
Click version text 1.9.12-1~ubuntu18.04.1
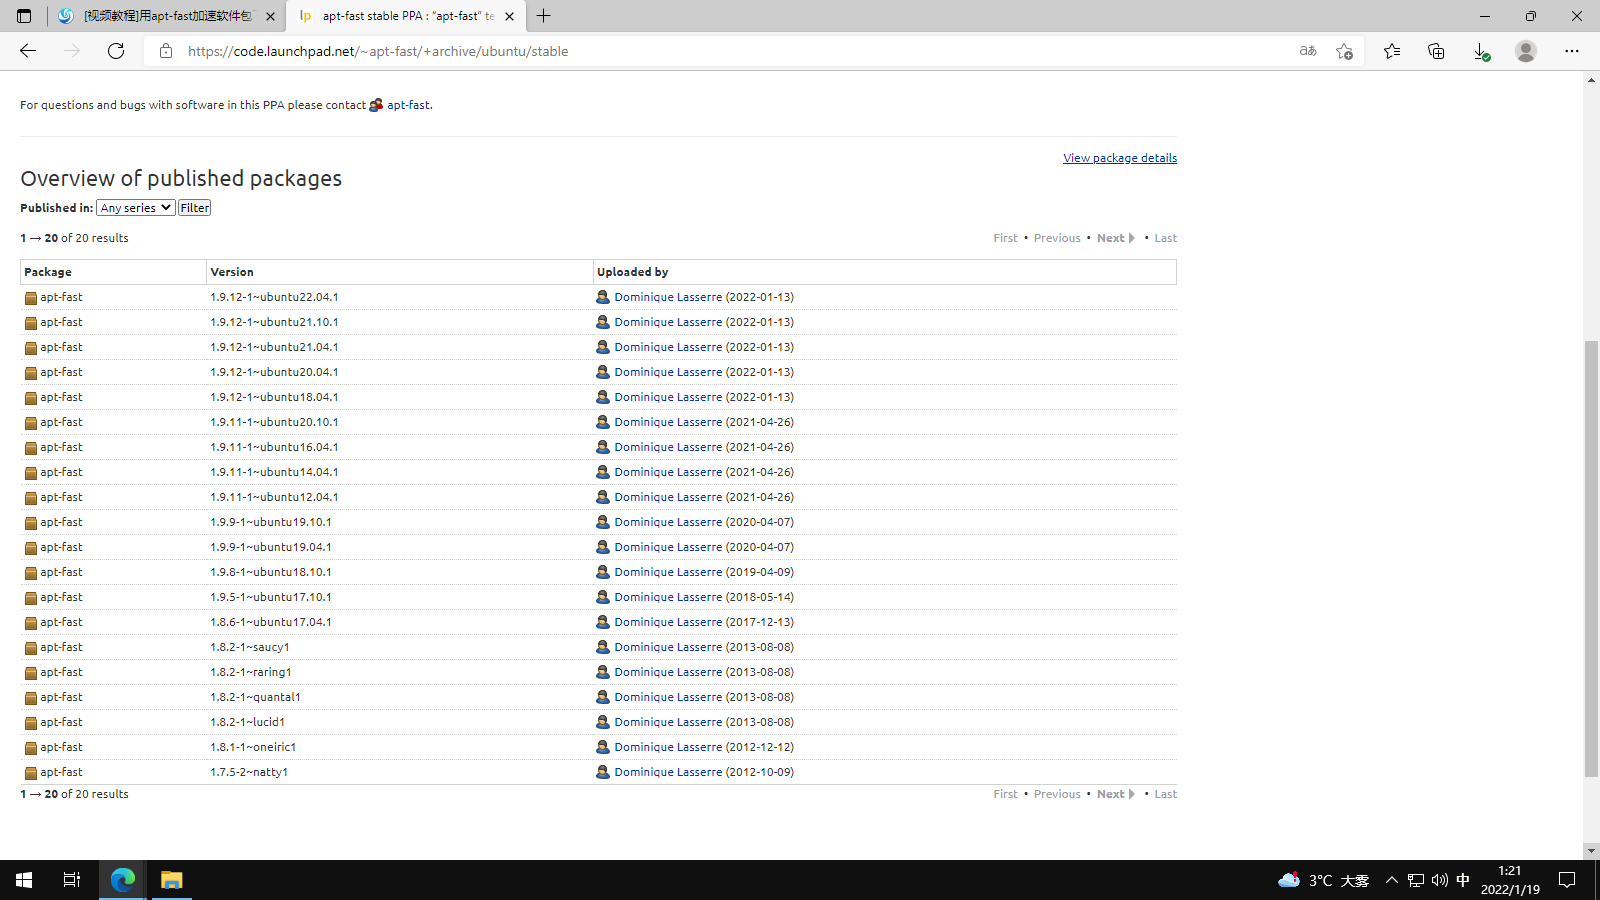point(274,397)
